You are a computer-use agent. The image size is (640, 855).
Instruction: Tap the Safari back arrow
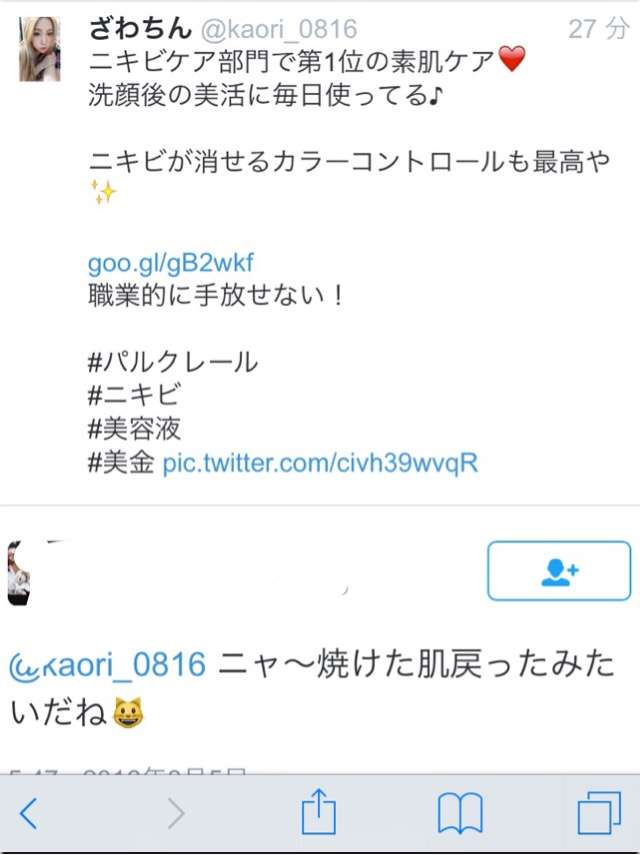click(28, 813)
